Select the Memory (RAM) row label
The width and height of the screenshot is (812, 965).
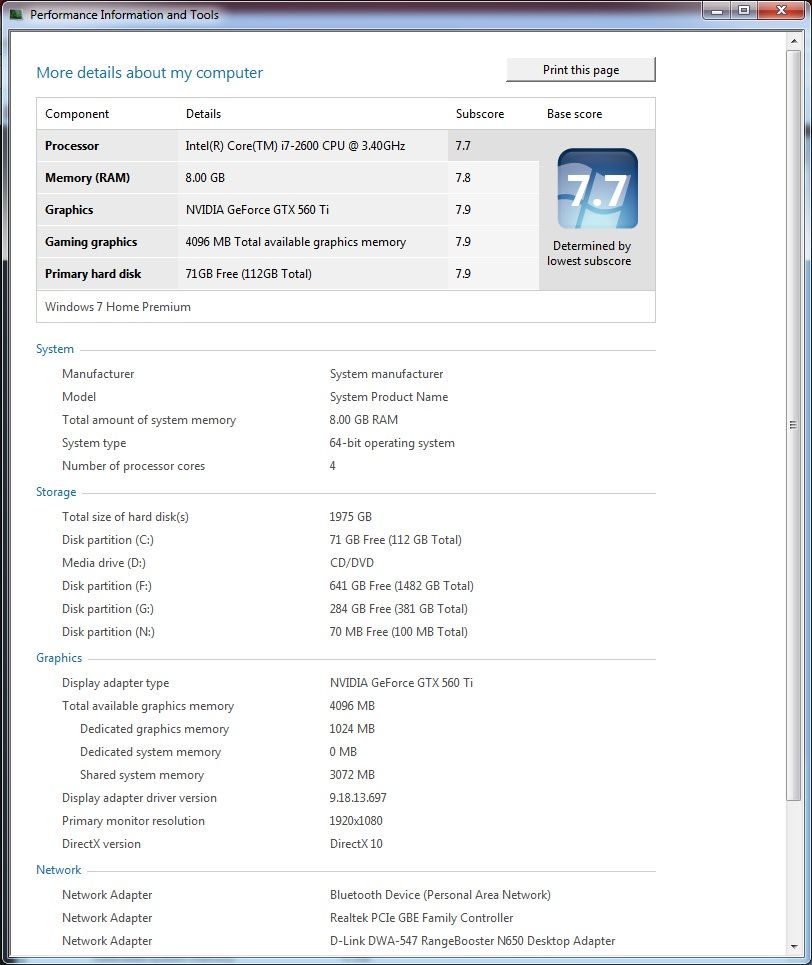88,178
